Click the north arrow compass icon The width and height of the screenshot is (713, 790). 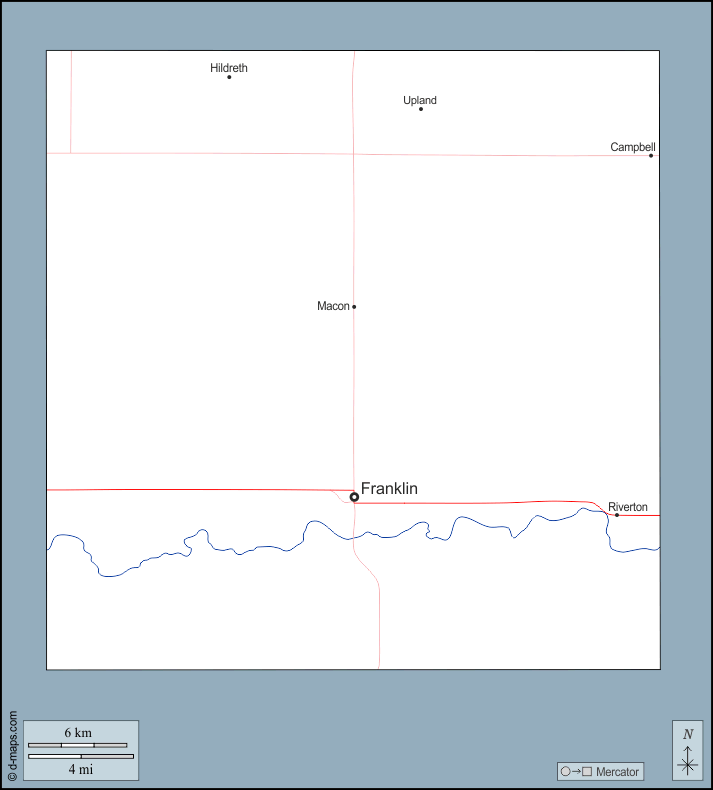(687, 761)
